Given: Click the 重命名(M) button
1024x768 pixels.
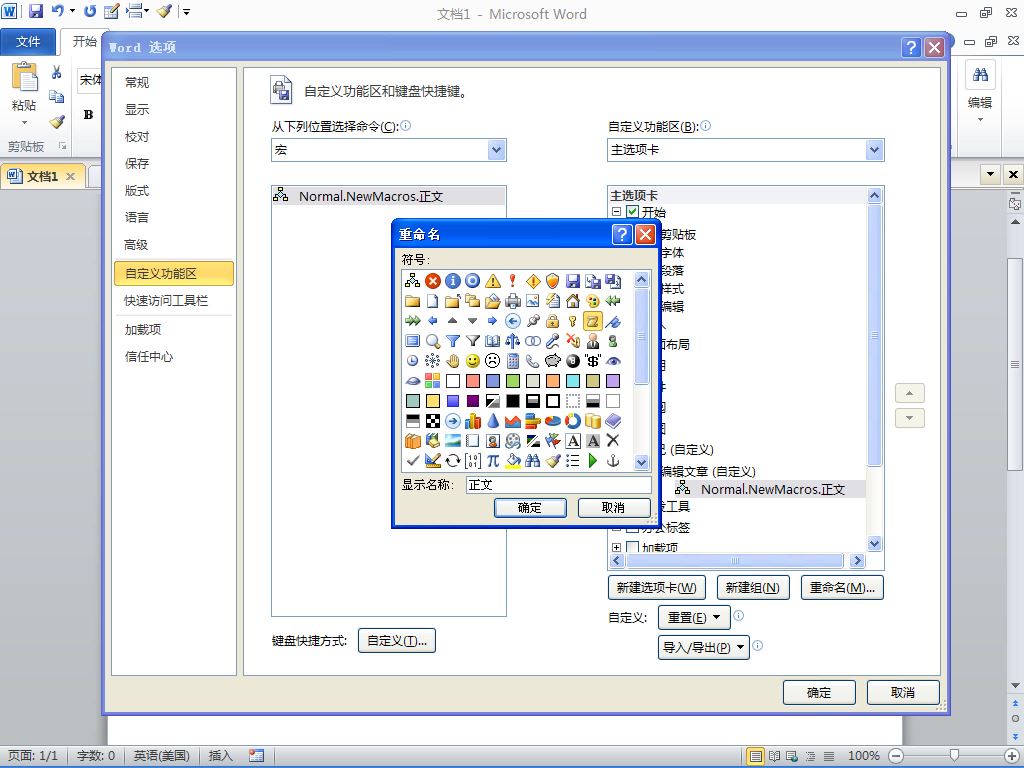Looking at the screenshot, I should click(x=842, y=588).
